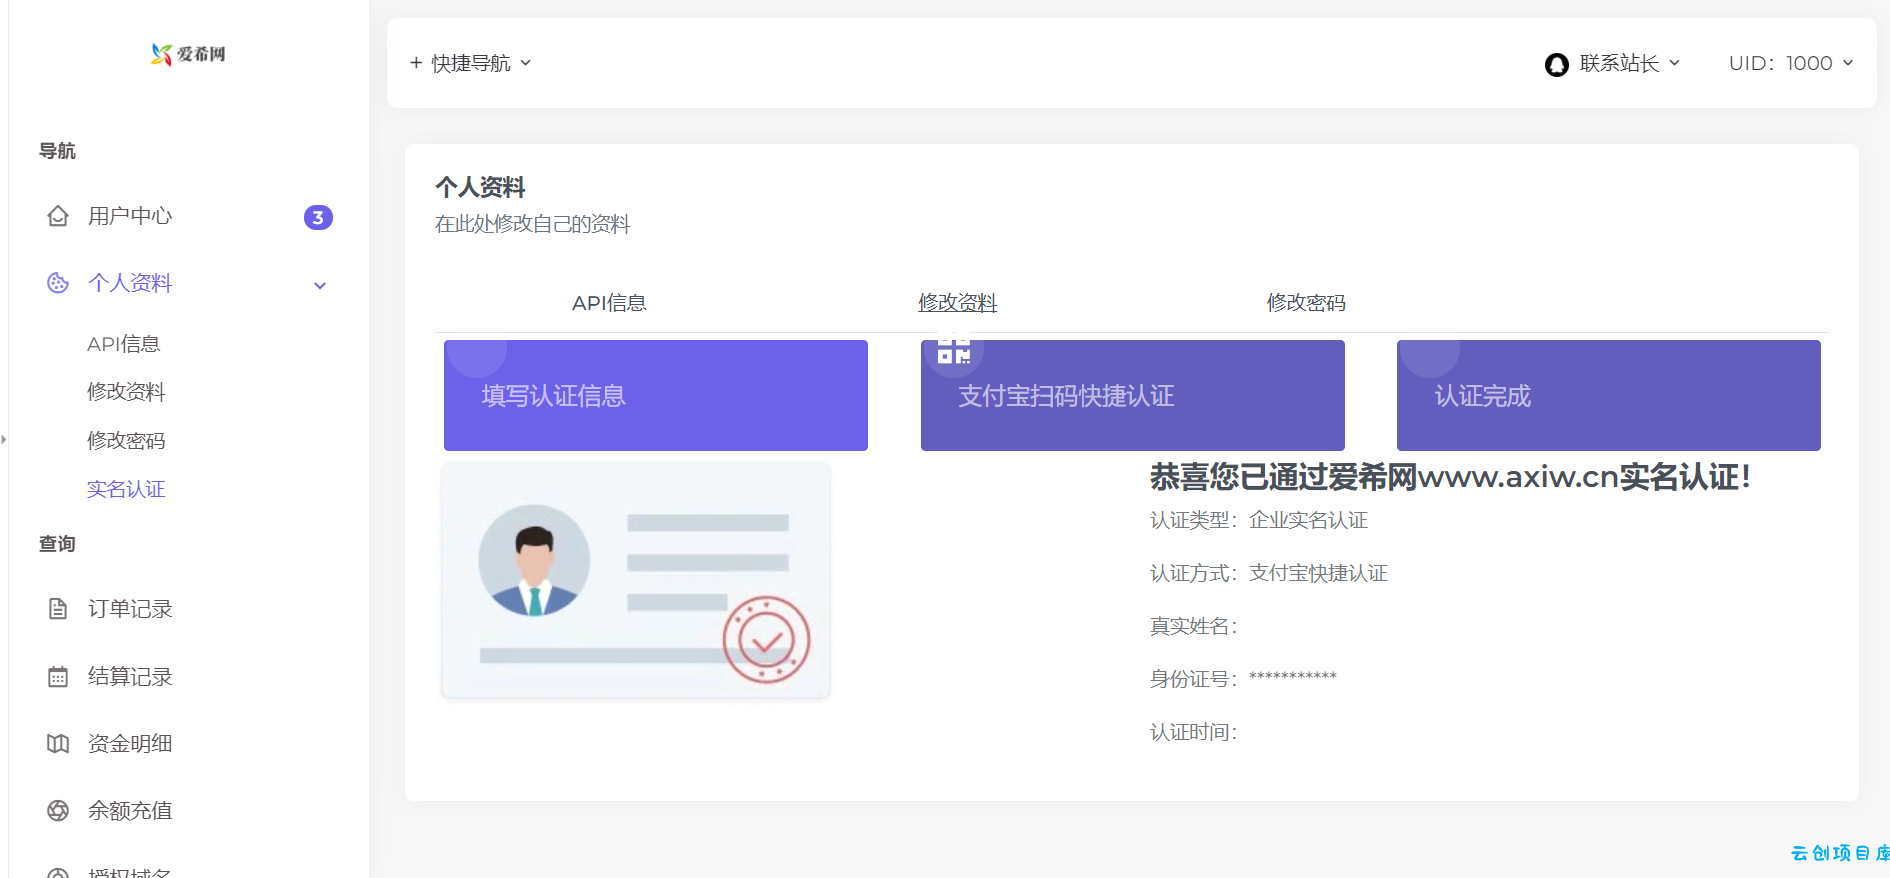Switch to the API信息 tab
The image size is (1890, 878).
pos(609,303)
